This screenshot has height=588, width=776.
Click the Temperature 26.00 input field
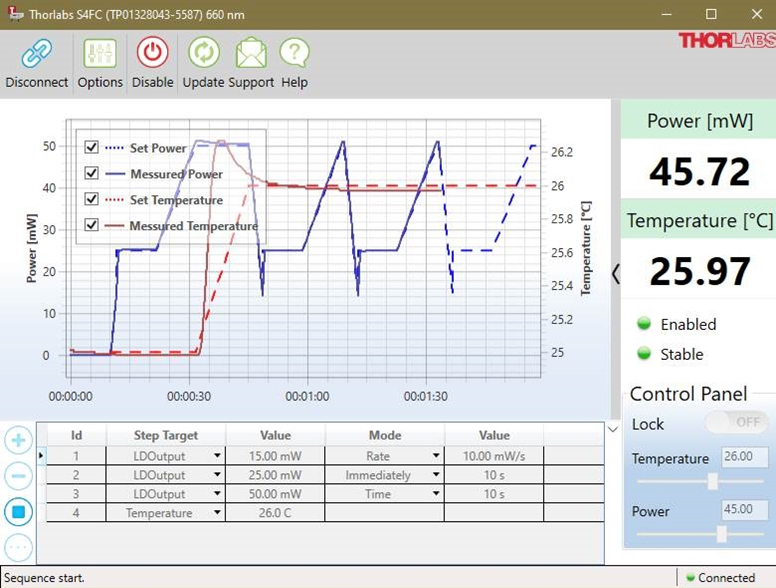[x=745, y=457]
